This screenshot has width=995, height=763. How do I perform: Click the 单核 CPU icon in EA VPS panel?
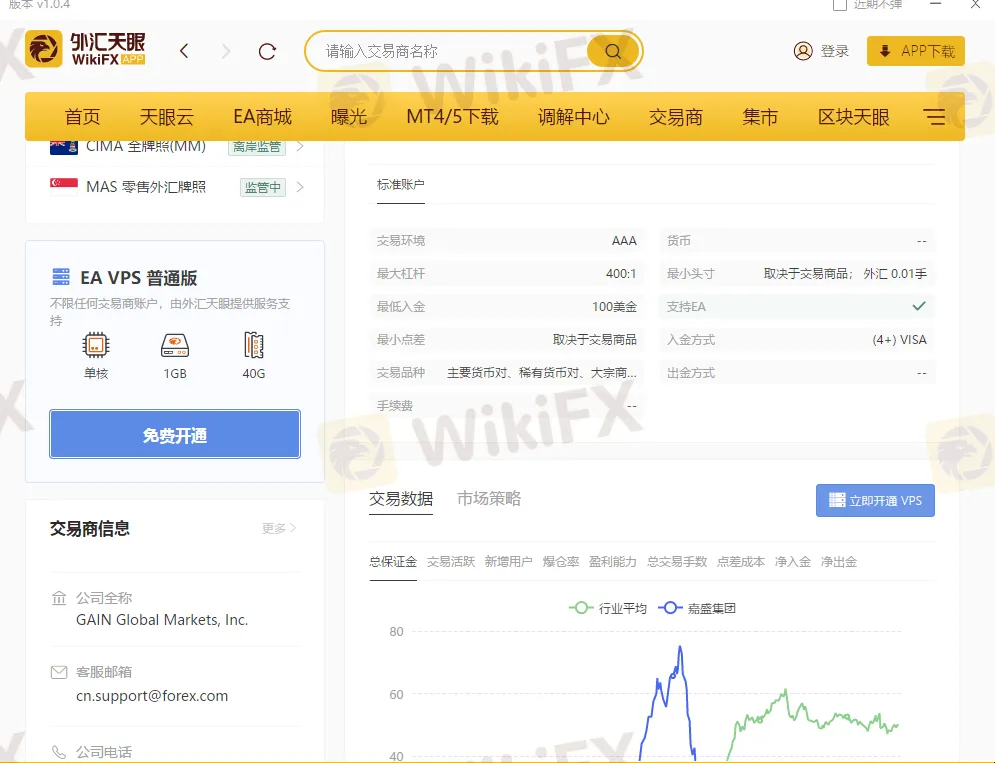[x=96, y=345]
